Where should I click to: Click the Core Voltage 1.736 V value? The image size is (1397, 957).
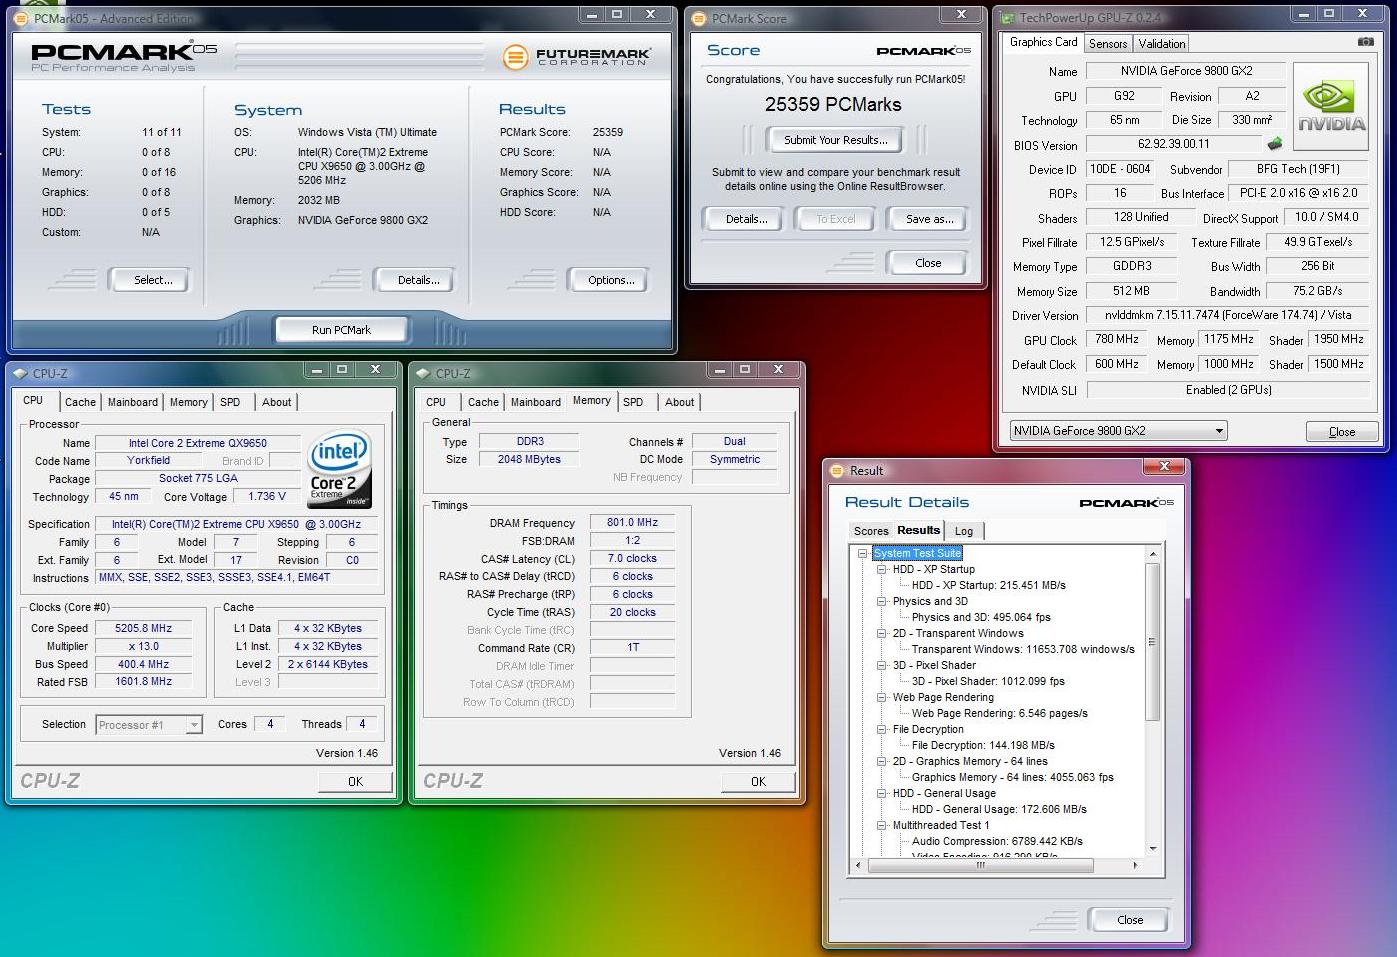pos(267,496)
